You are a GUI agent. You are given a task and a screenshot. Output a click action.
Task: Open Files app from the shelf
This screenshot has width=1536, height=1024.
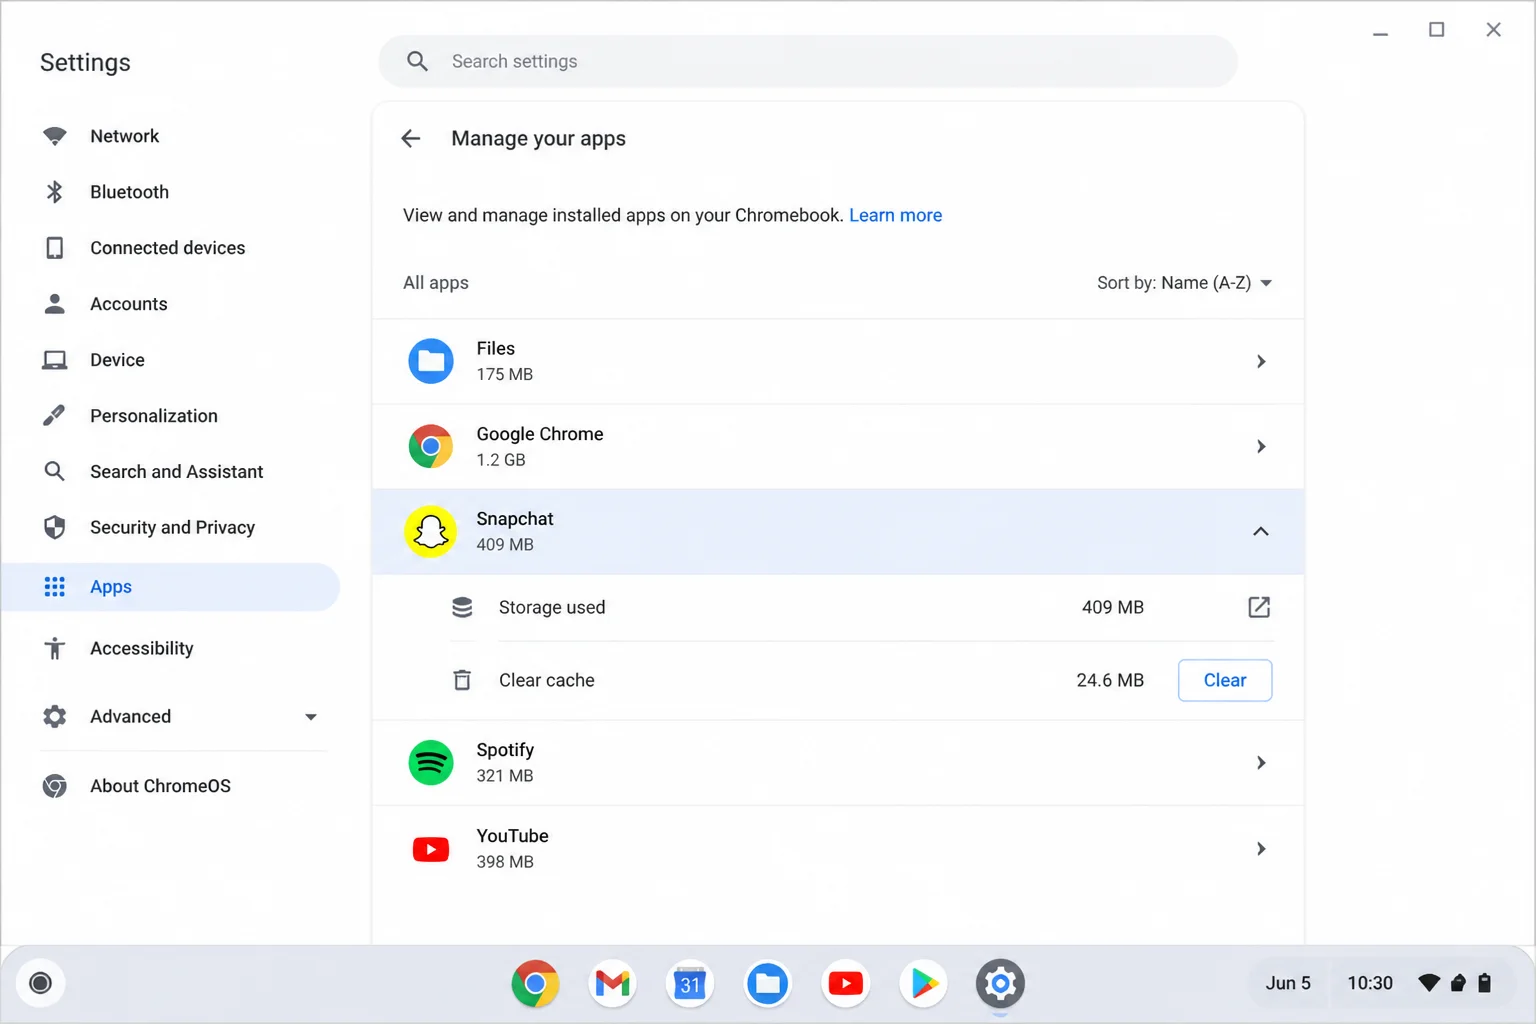pos(768,984)
